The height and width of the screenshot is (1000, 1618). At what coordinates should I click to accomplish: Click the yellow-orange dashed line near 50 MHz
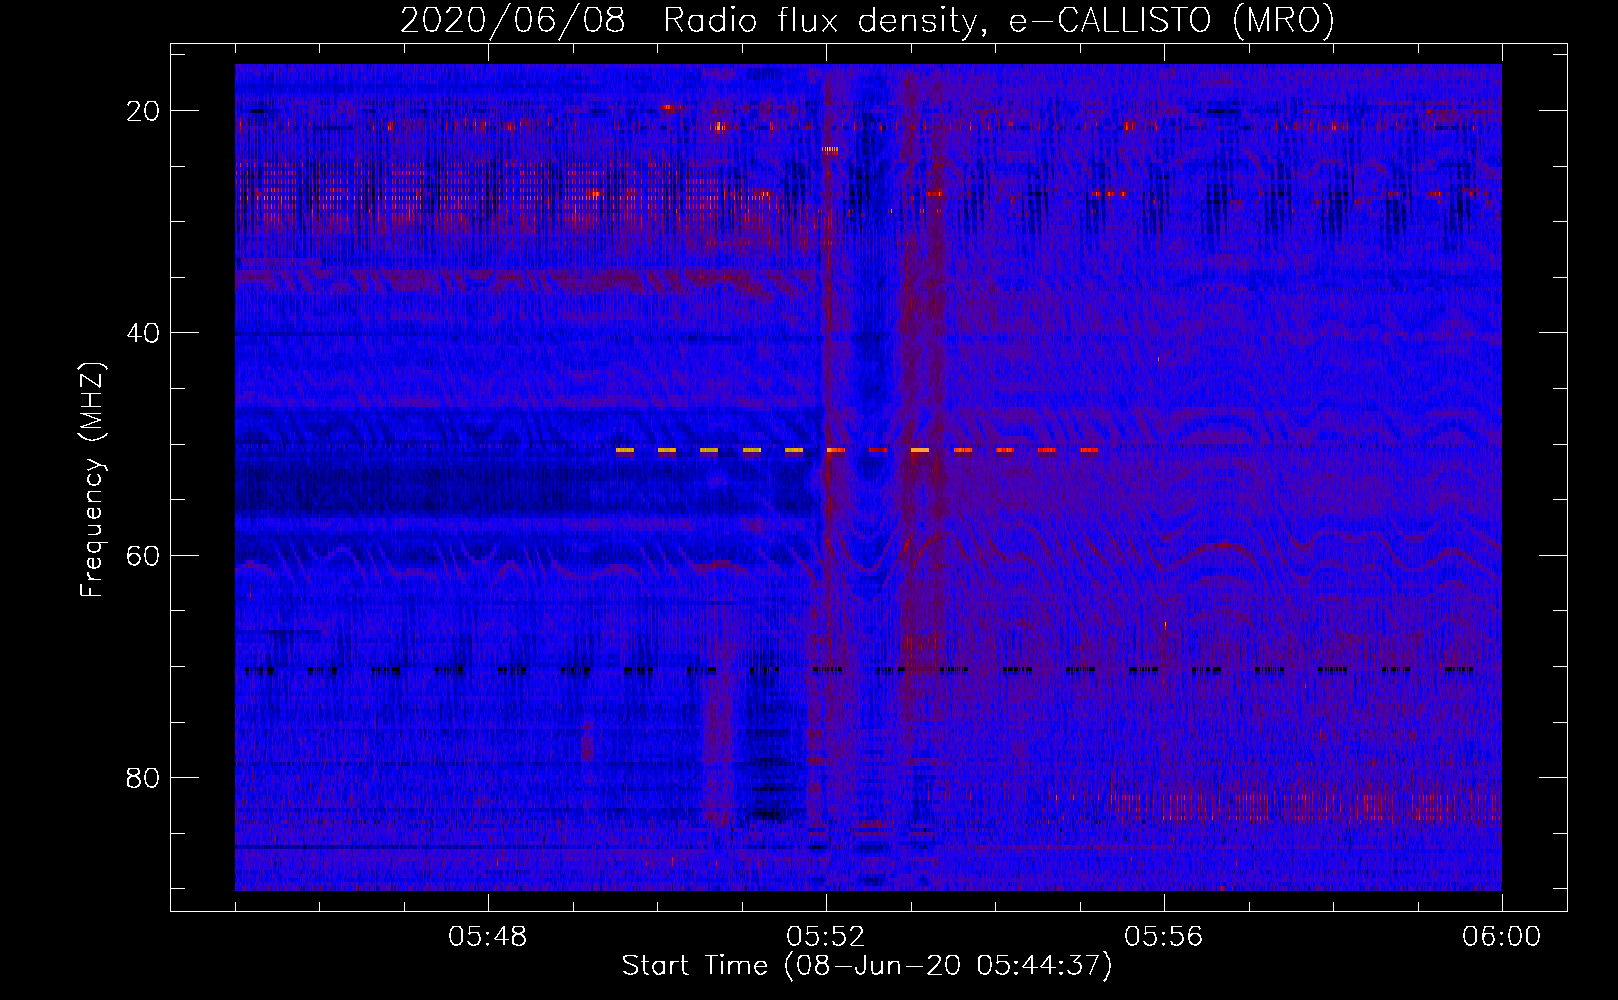[x=857, y=450]
